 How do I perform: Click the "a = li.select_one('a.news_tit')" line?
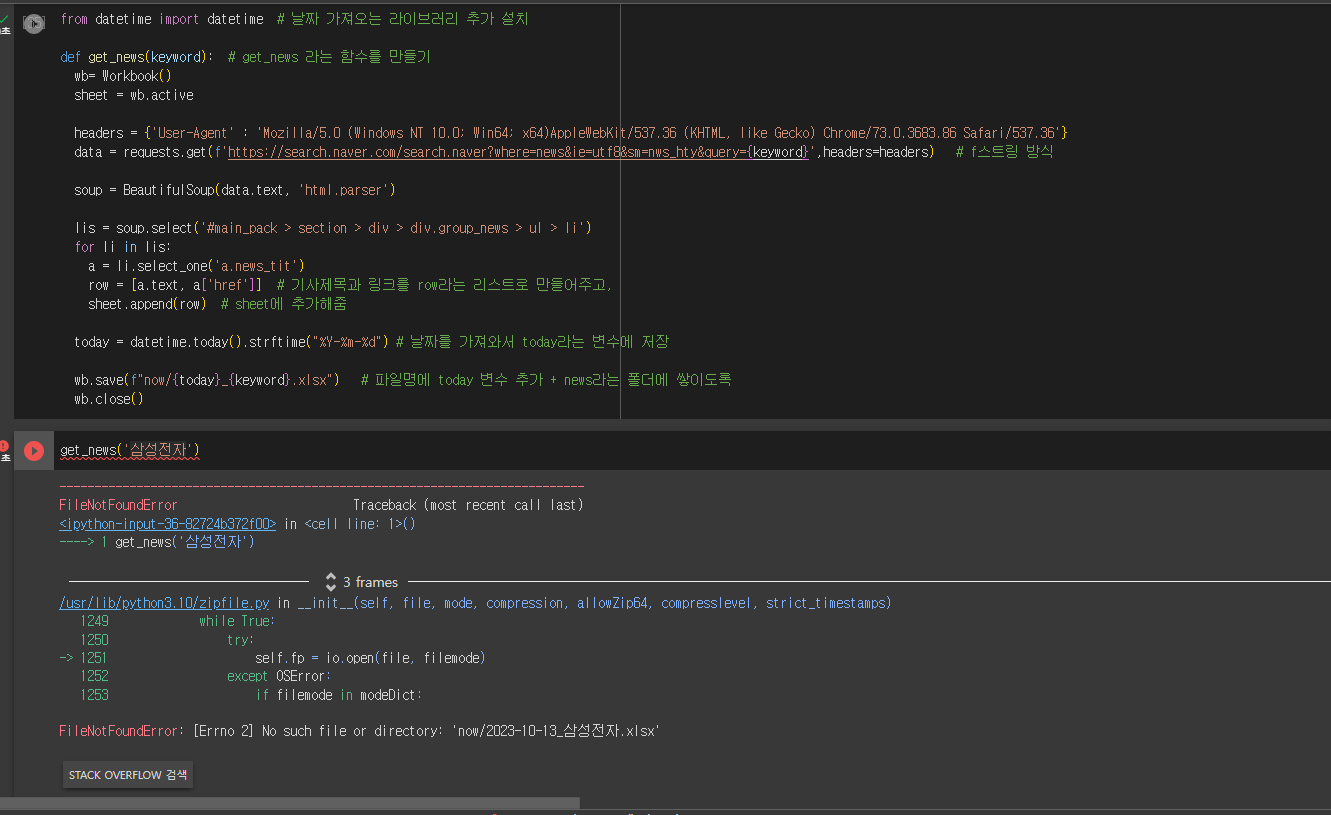(196, 266)
